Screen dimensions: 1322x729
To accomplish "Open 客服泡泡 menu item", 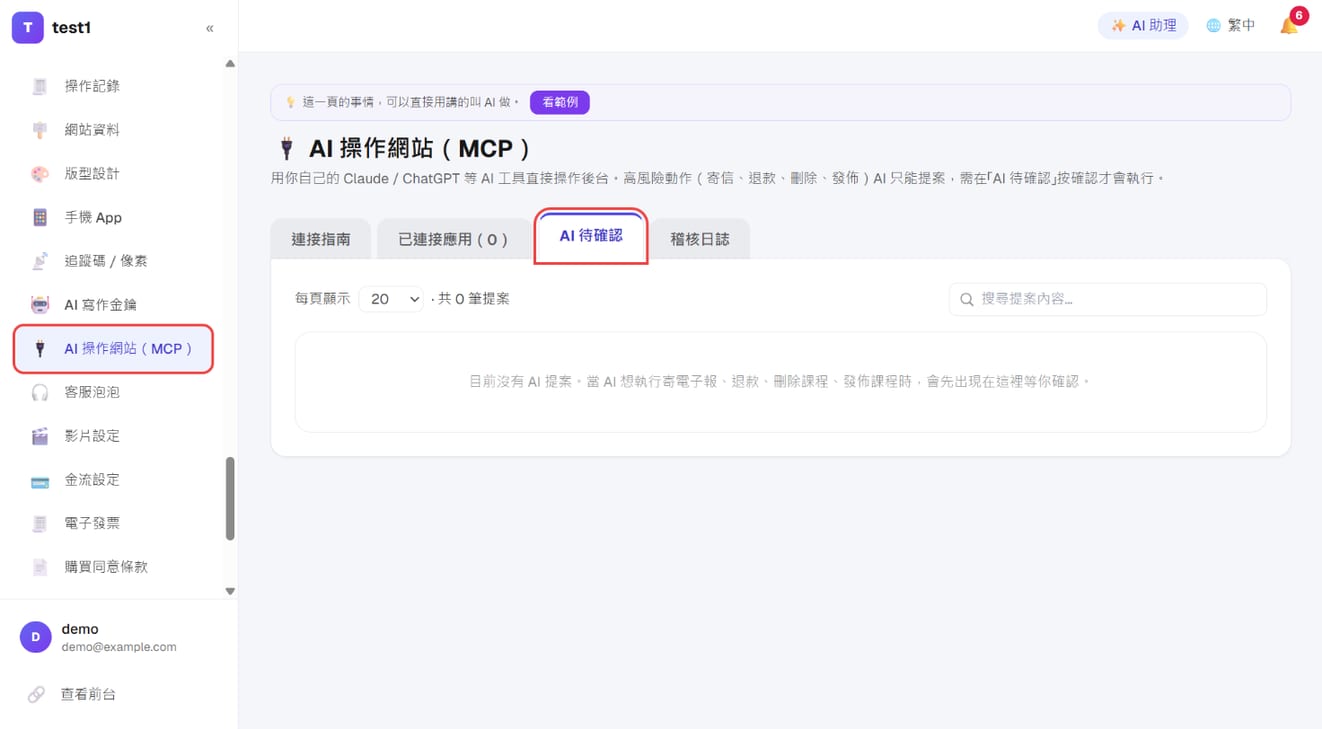I will point(113,392).
